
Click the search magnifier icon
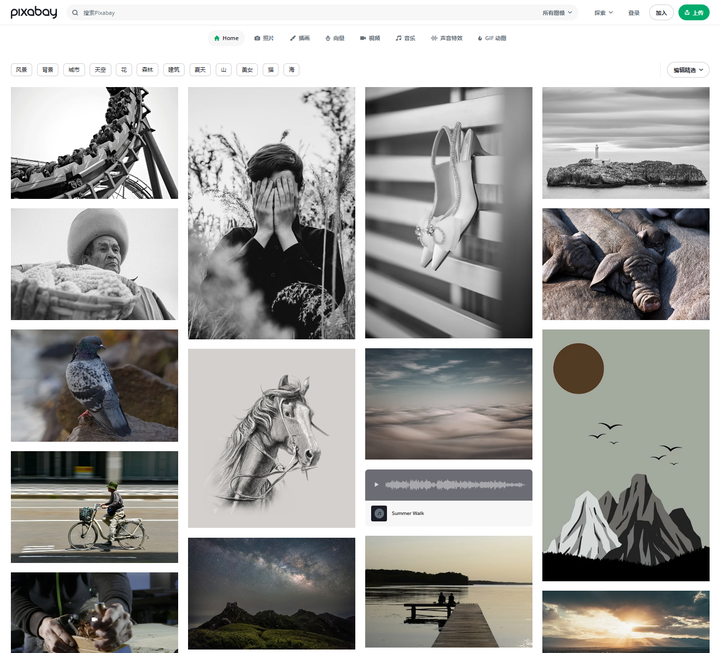point(75,13)
